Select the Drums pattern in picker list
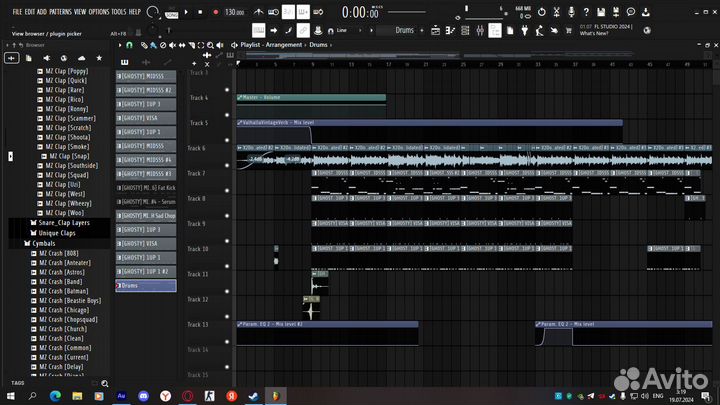720x405 pixels. (x=146, y=286)
